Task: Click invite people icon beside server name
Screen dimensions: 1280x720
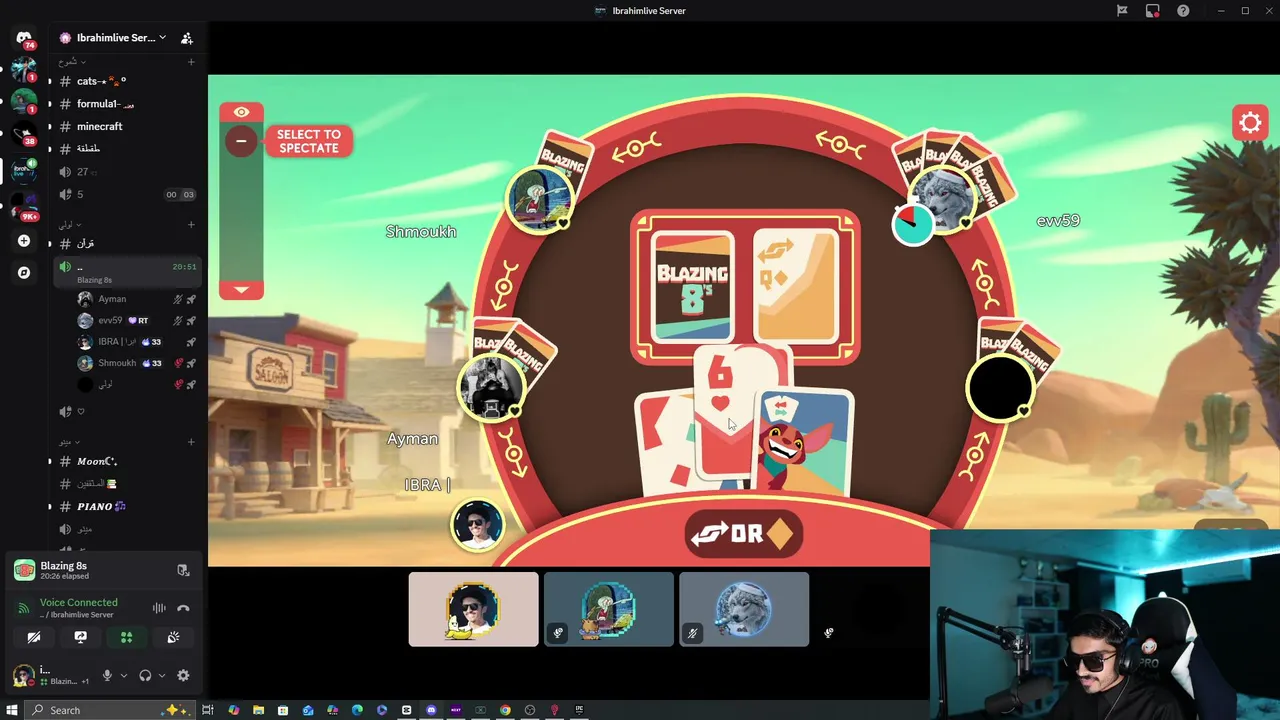Action: pos(186,38)
